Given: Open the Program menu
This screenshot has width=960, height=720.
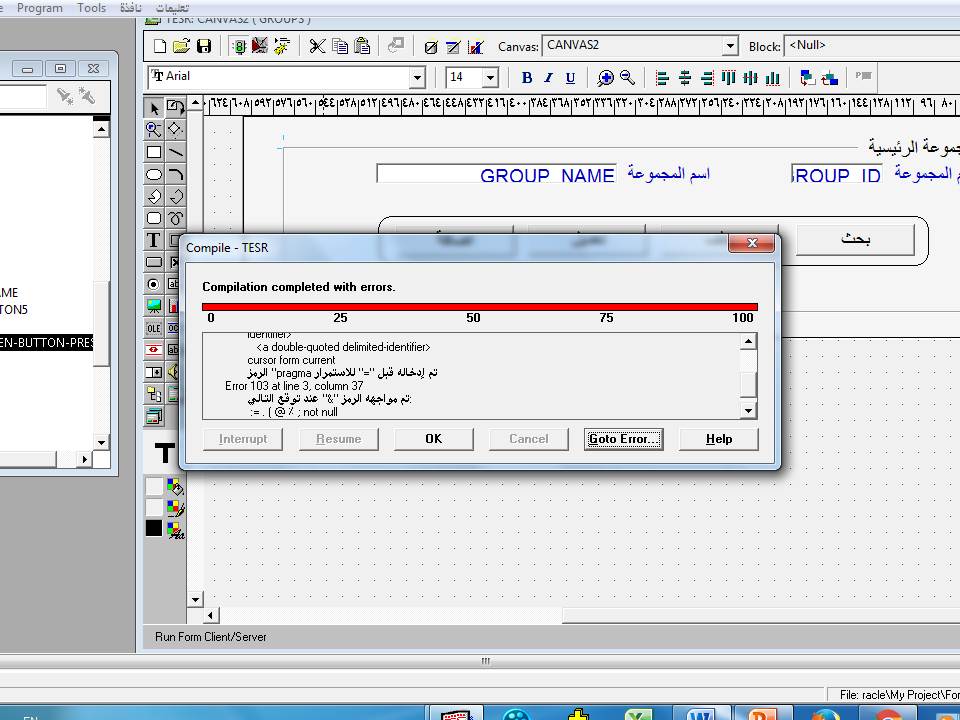Looking at the screenshot, I should (40, 8).
